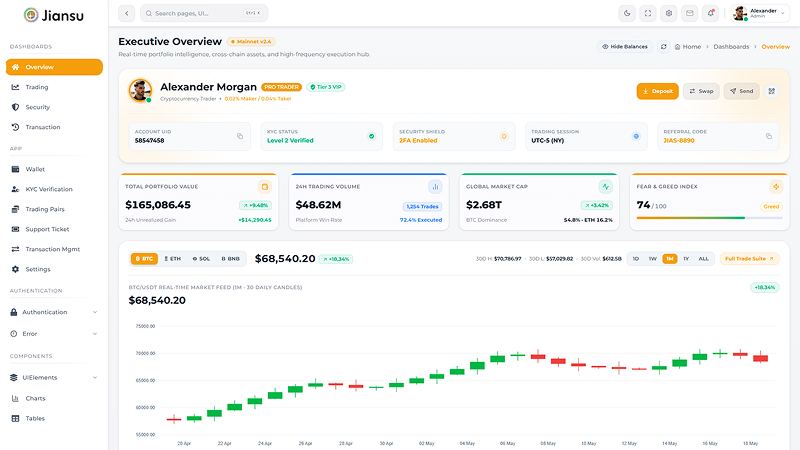
Task: Open settings gear in top bar
Action: point(669,13)
